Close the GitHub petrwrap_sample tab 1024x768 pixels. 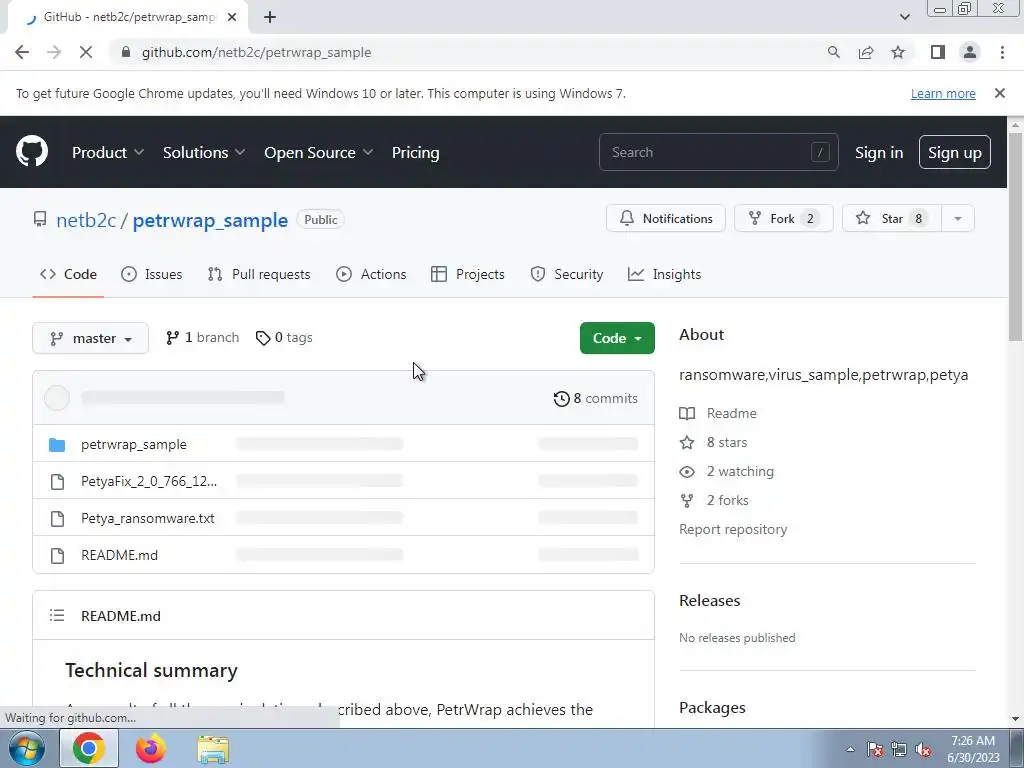[x=232, y=17]
